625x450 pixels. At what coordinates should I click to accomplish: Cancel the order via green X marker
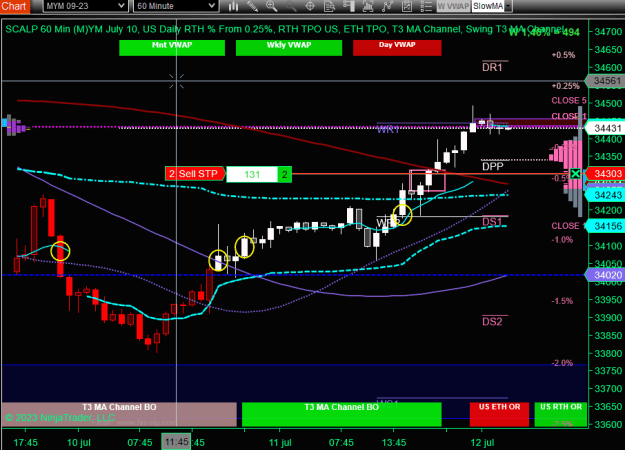point(575,174)
